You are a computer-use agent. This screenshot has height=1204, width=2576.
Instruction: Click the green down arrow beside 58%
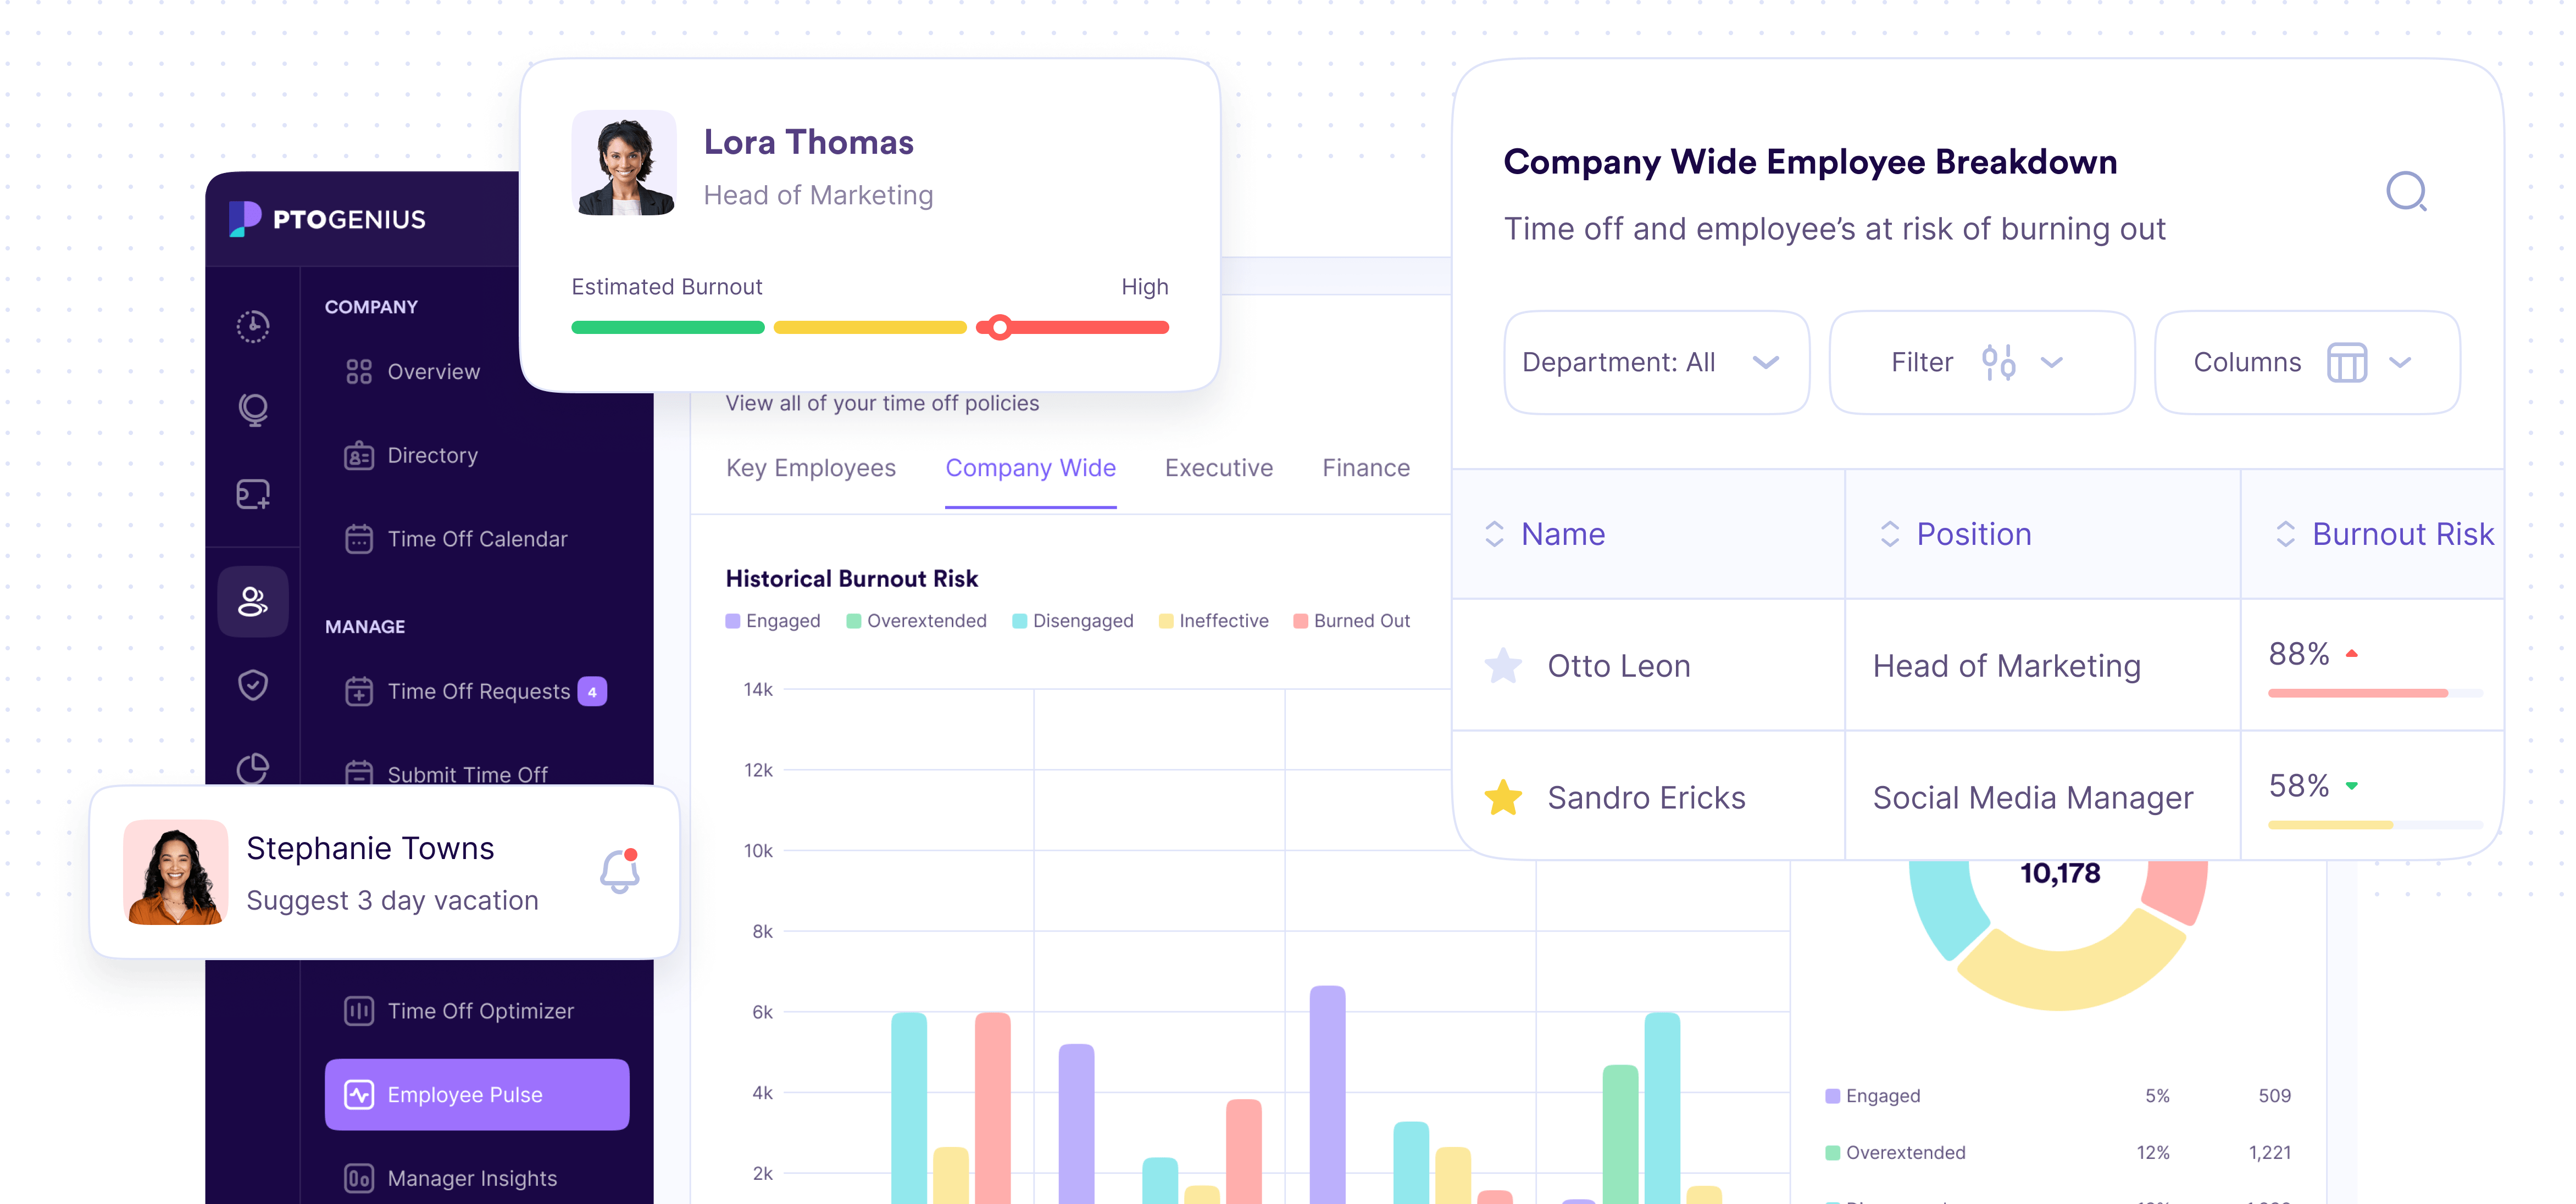pyautogui.click(x=2352, y=786)
